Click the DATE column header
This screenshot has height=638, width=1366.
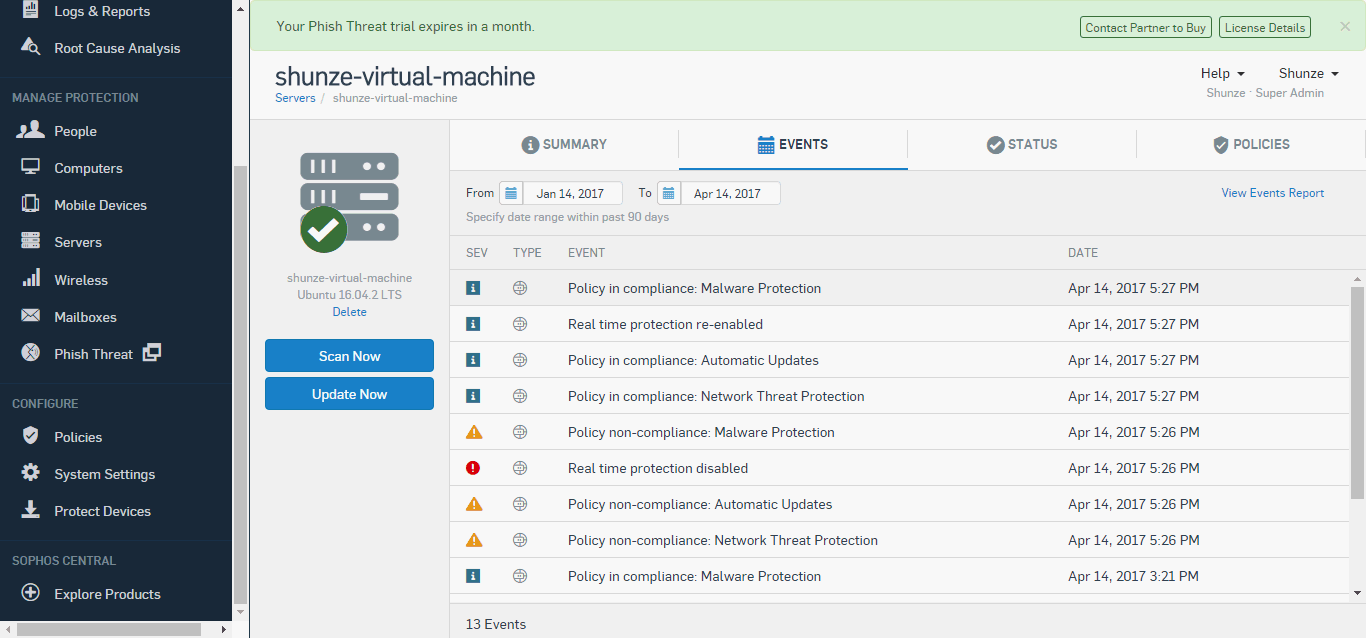(1083, 253)
